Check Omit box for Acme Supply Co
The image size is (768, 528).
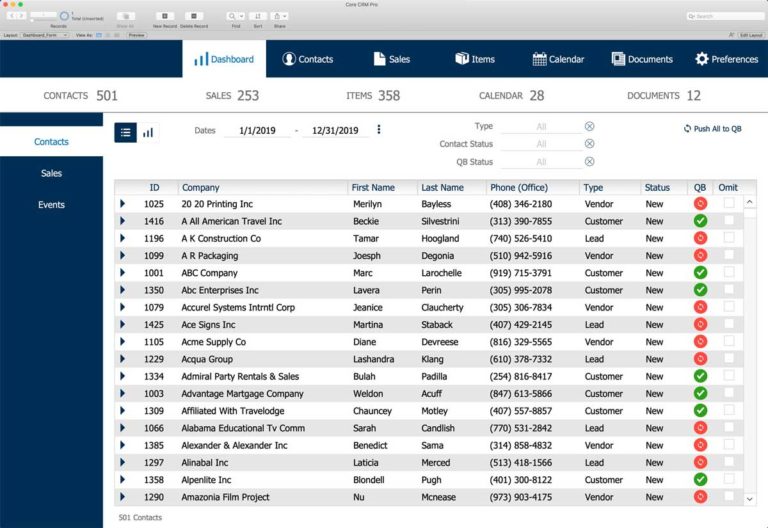729,341
